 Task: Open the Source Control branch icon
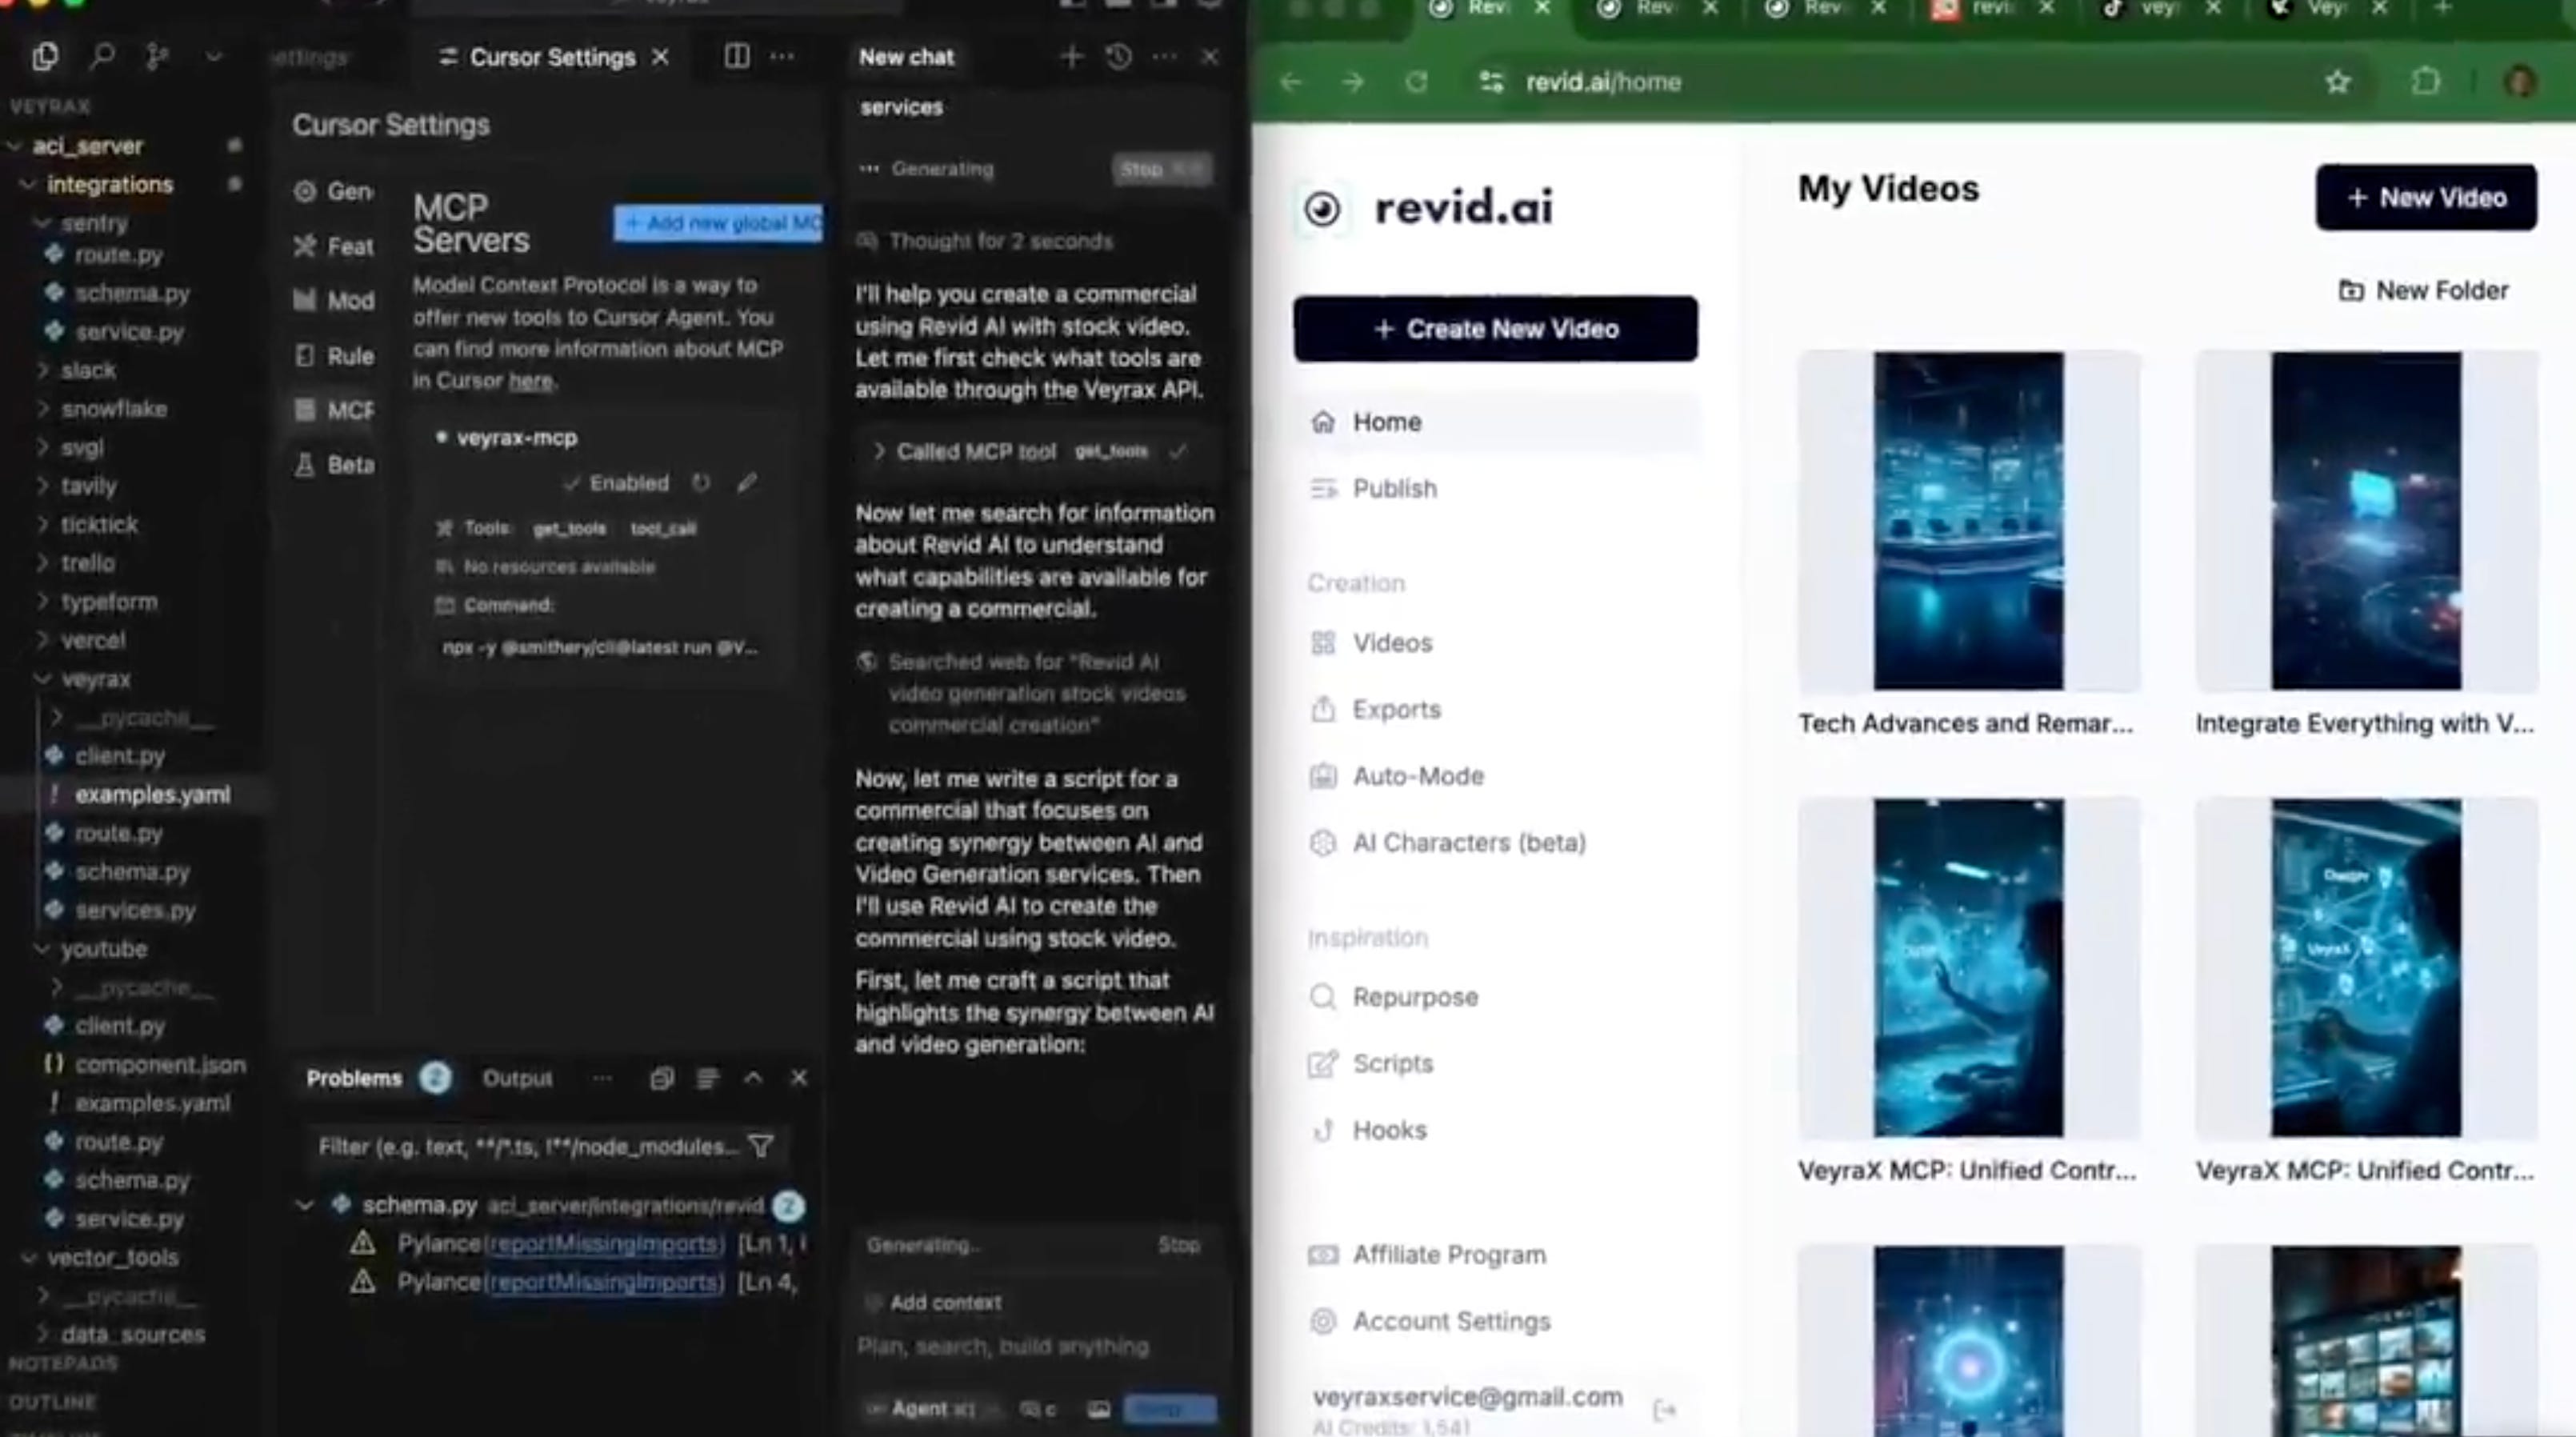click(157, 57)
